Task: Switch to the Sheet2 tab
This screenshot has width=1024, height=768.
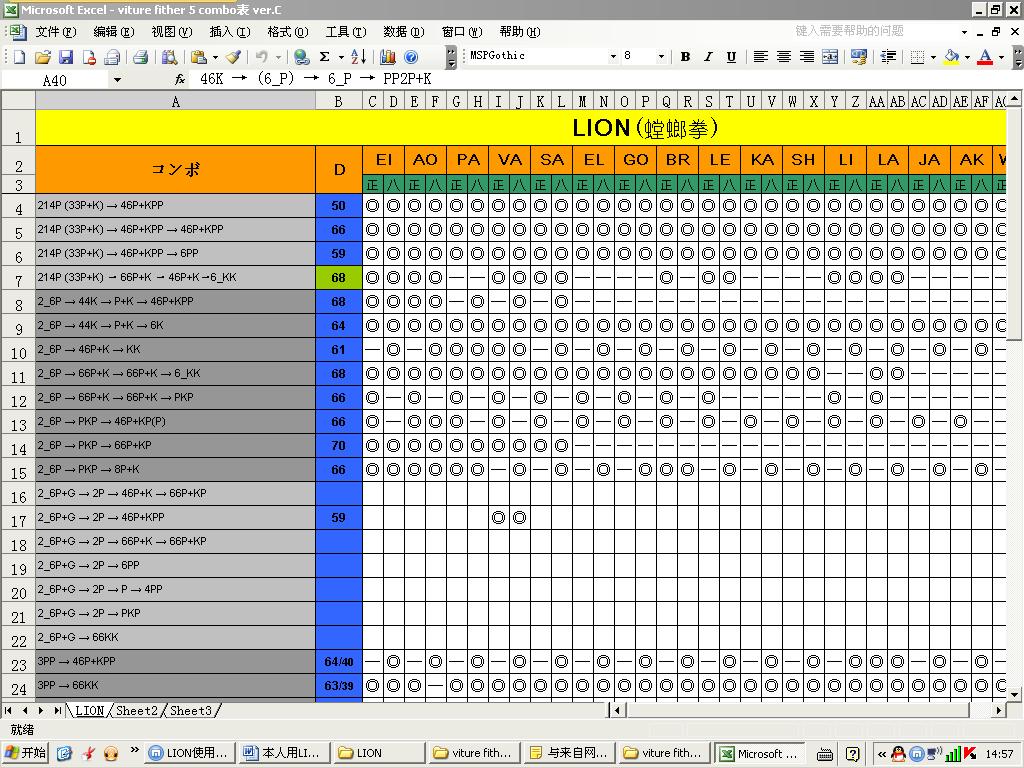Action: click(137, 711)
